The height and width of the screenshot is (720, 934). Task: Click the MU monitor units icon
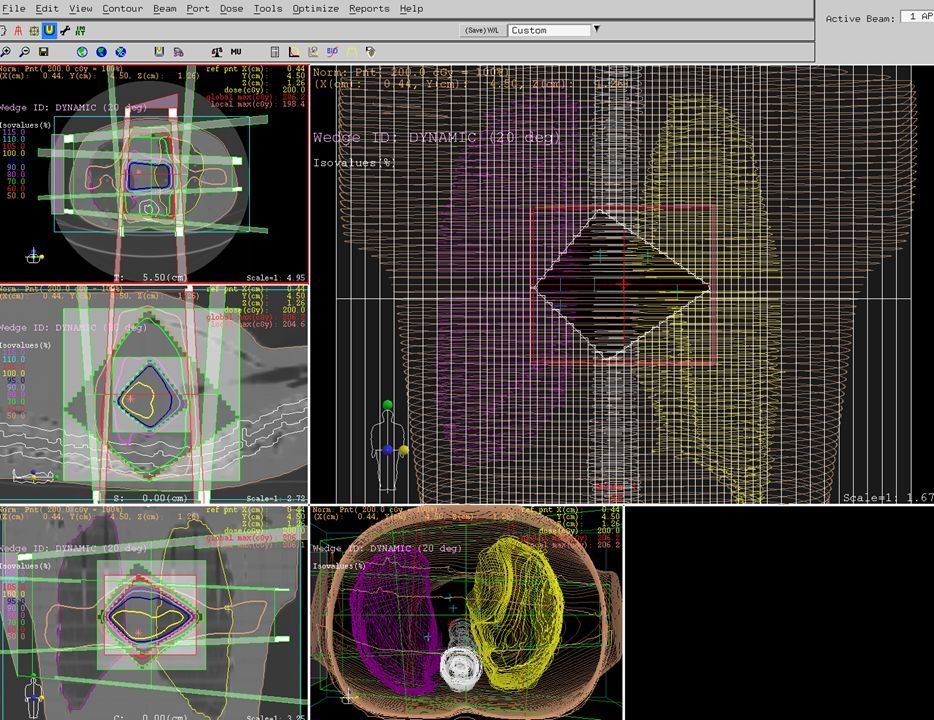[x=236, y=51]
